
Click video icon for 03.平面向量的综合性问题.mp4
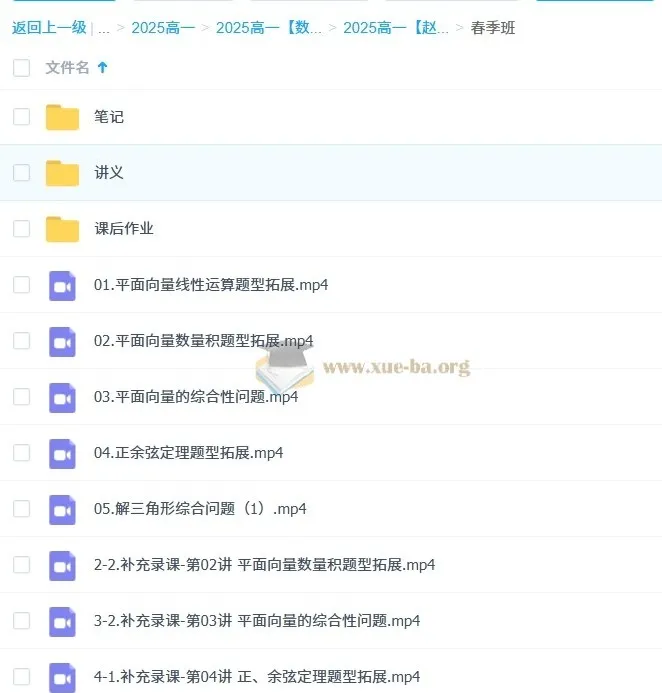(x=62, y=398)
